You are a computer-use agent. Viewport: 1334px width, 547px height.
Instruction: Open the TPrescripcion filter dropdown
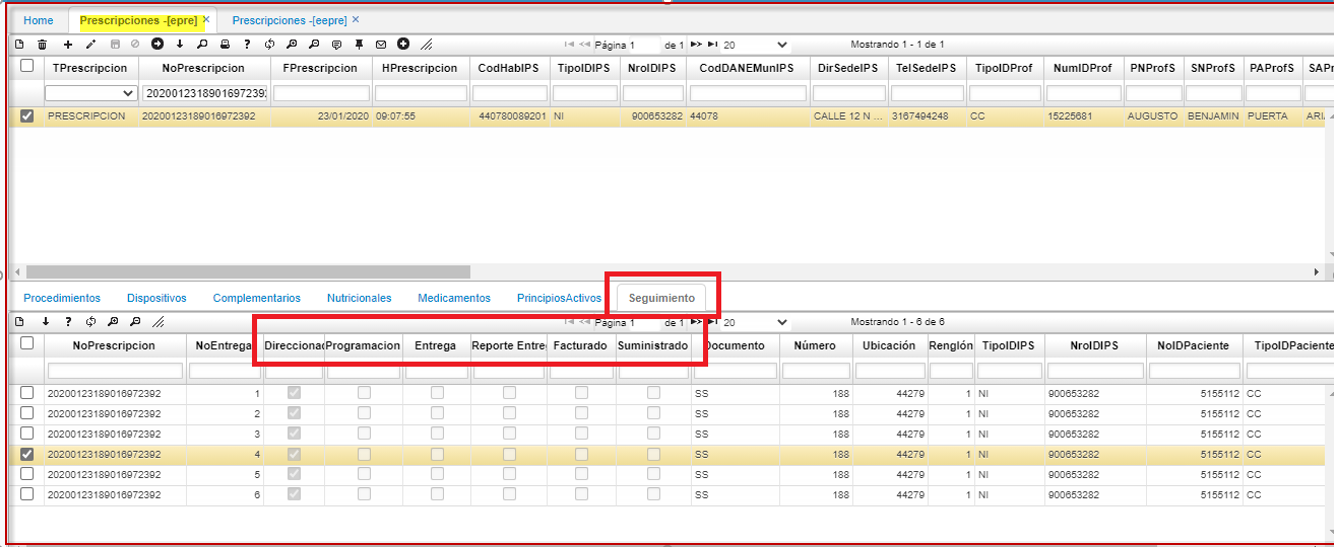[x=91, y=93]
